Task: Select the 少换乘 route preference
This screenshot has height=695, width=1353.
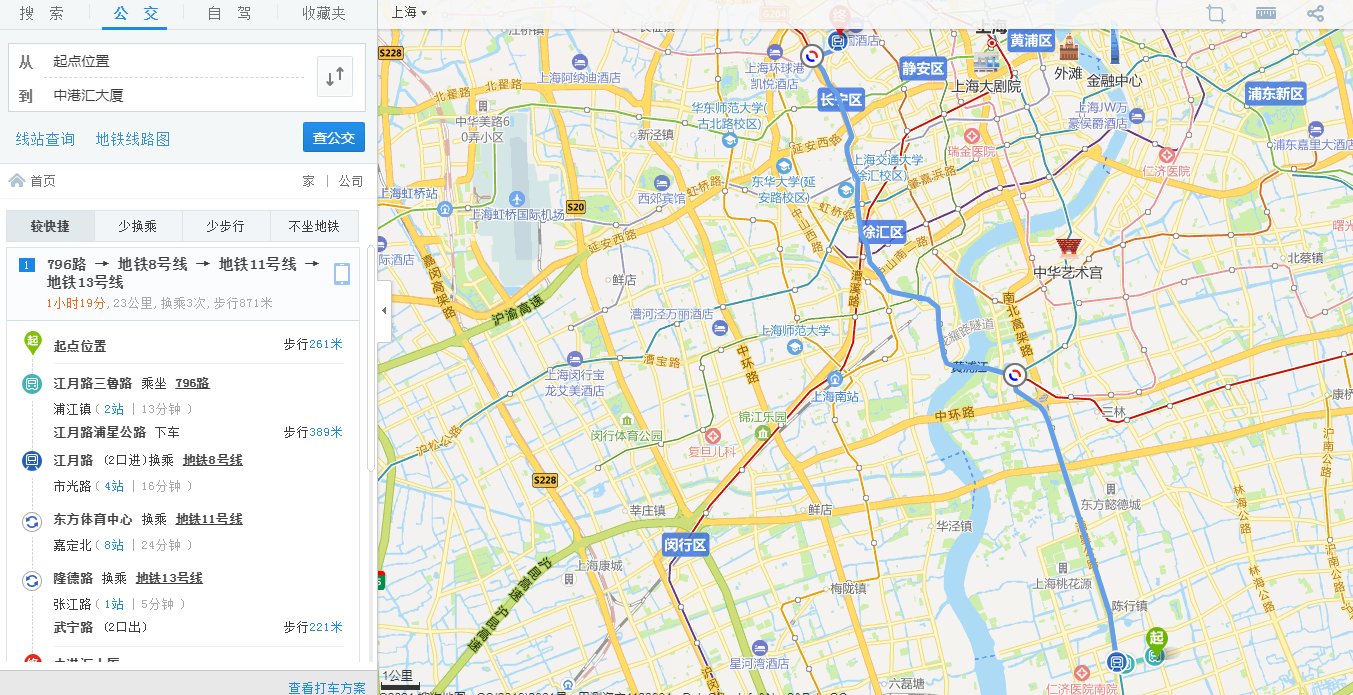Action: click(137, 225)
